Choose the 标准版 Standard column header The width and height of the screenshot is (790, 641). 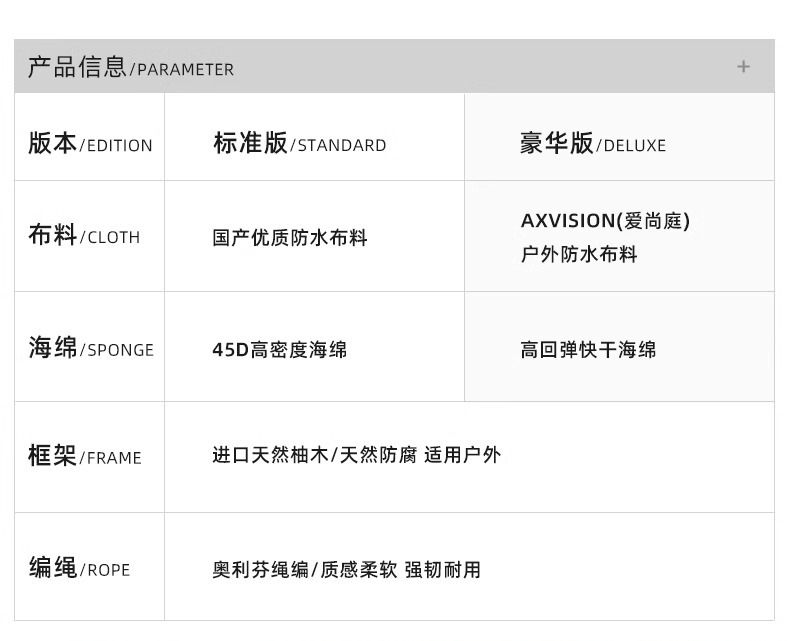coord(299,144)
